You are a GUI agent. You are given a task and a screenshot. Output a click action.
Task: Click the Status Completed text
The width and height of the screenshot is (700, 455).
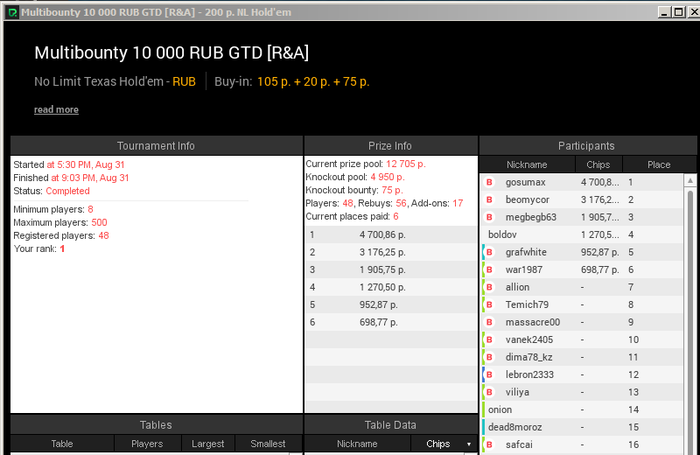(x=68, y=191)
